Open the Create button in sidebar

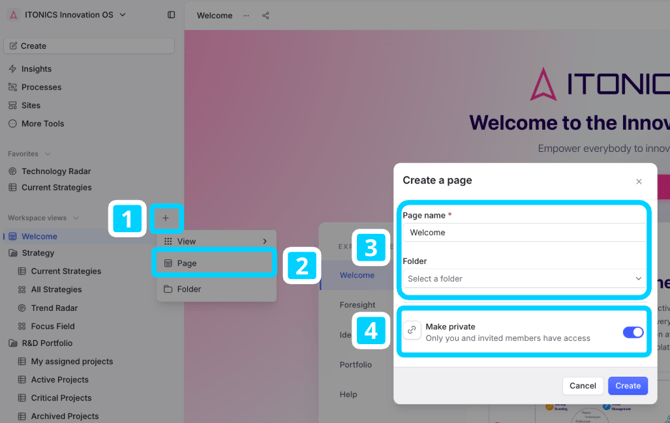tap(89, 46)
